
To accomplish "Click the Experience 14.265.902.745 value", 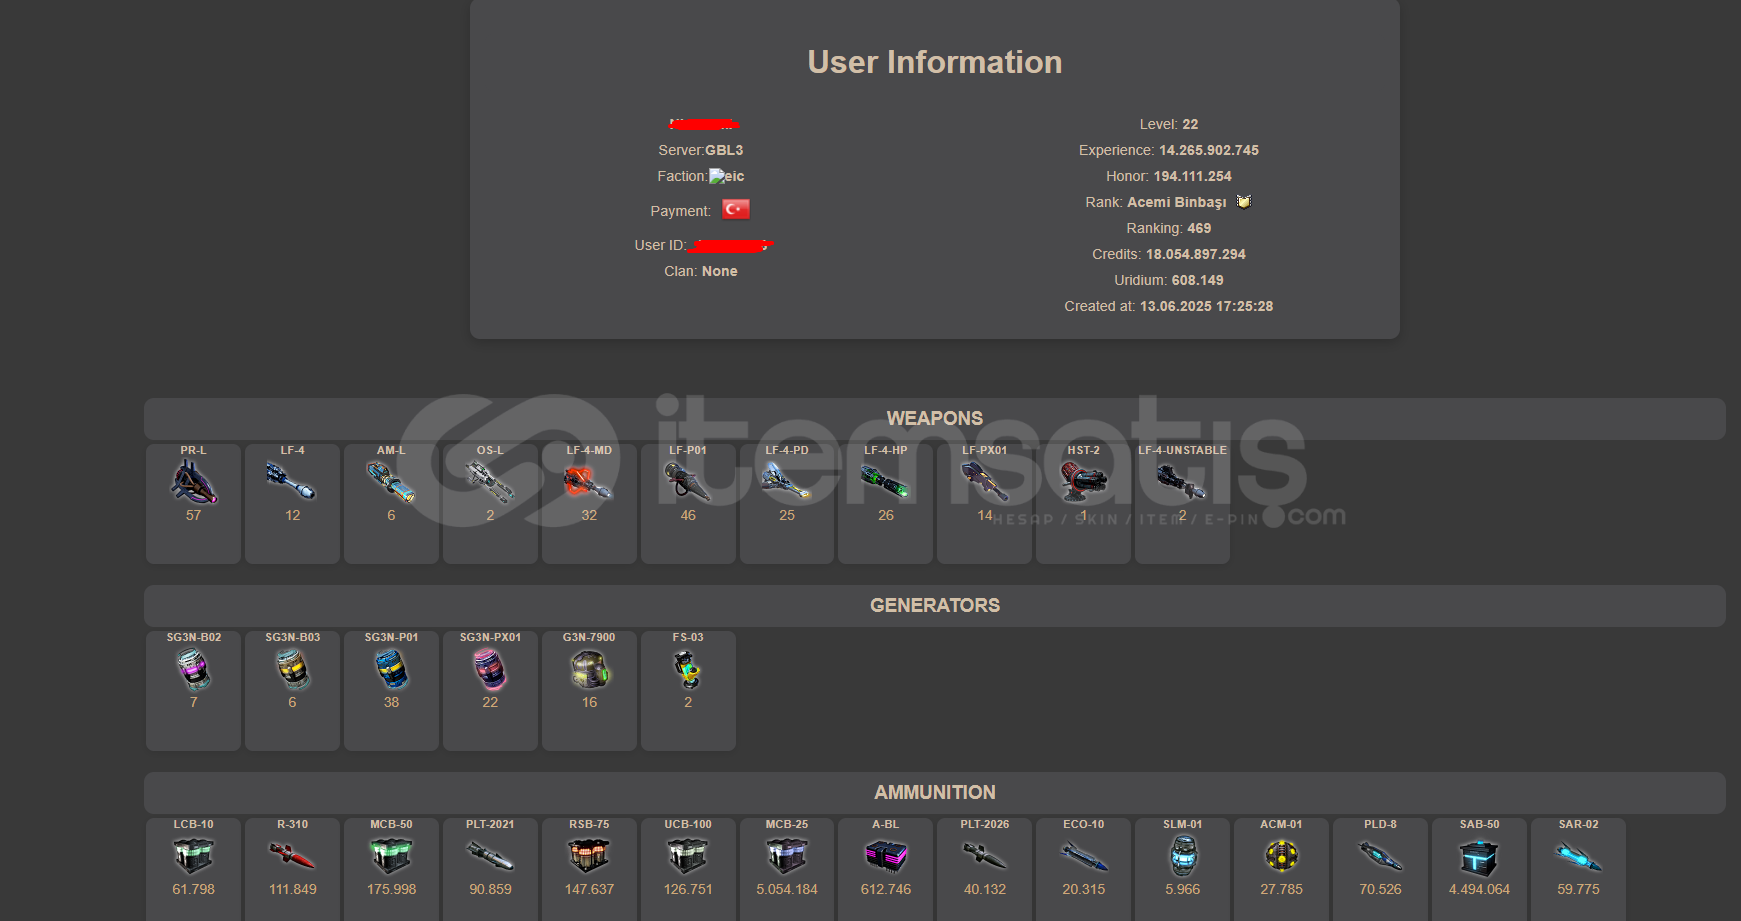I will [x=1209, y=150].
